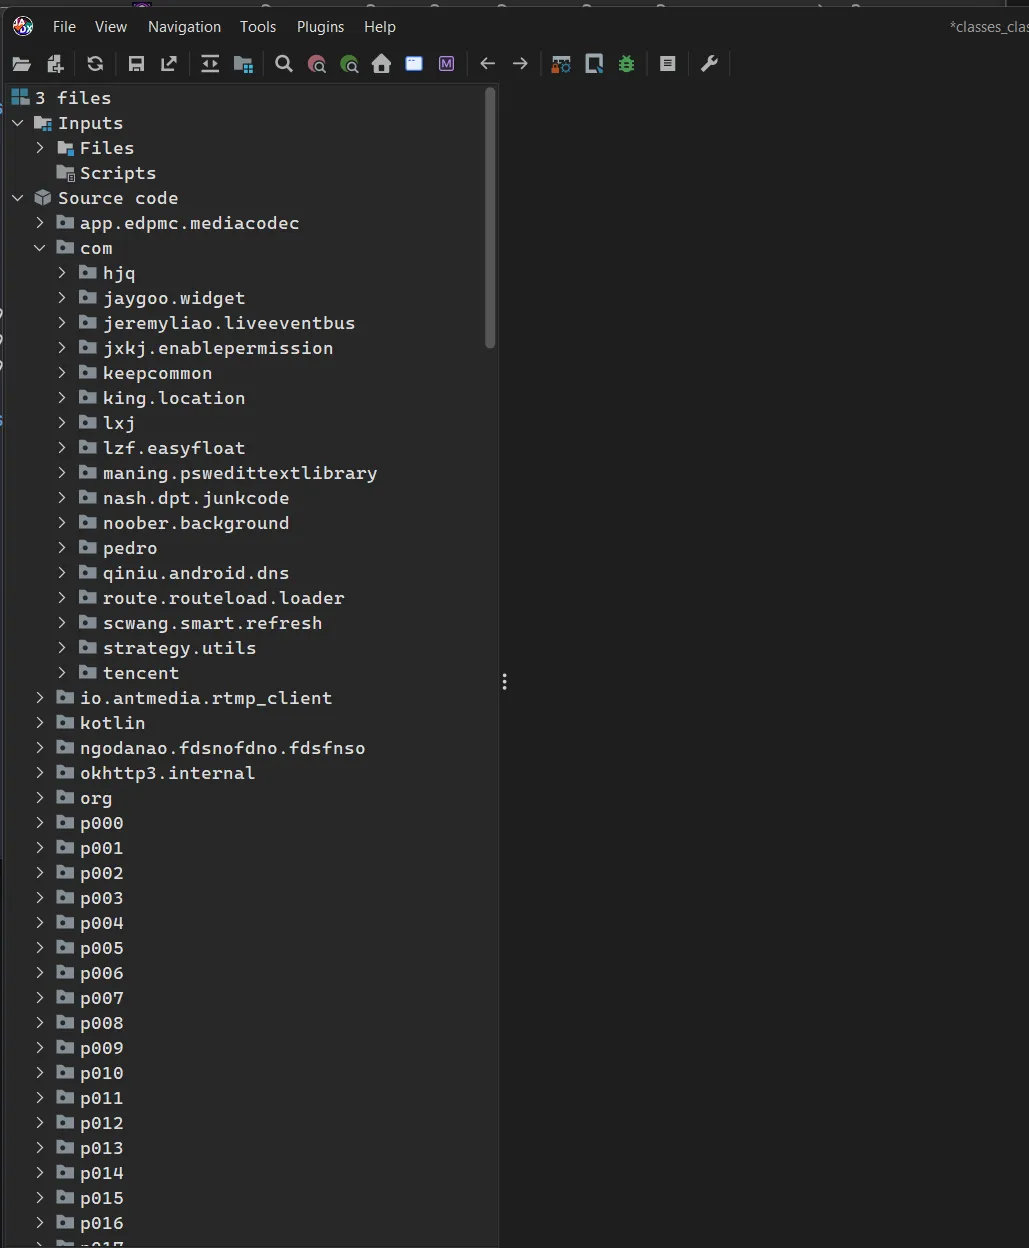The image size is (1029, 1248).
Task: Click the tree panel vertical scrollbar
Action: [x=490, y=218]
